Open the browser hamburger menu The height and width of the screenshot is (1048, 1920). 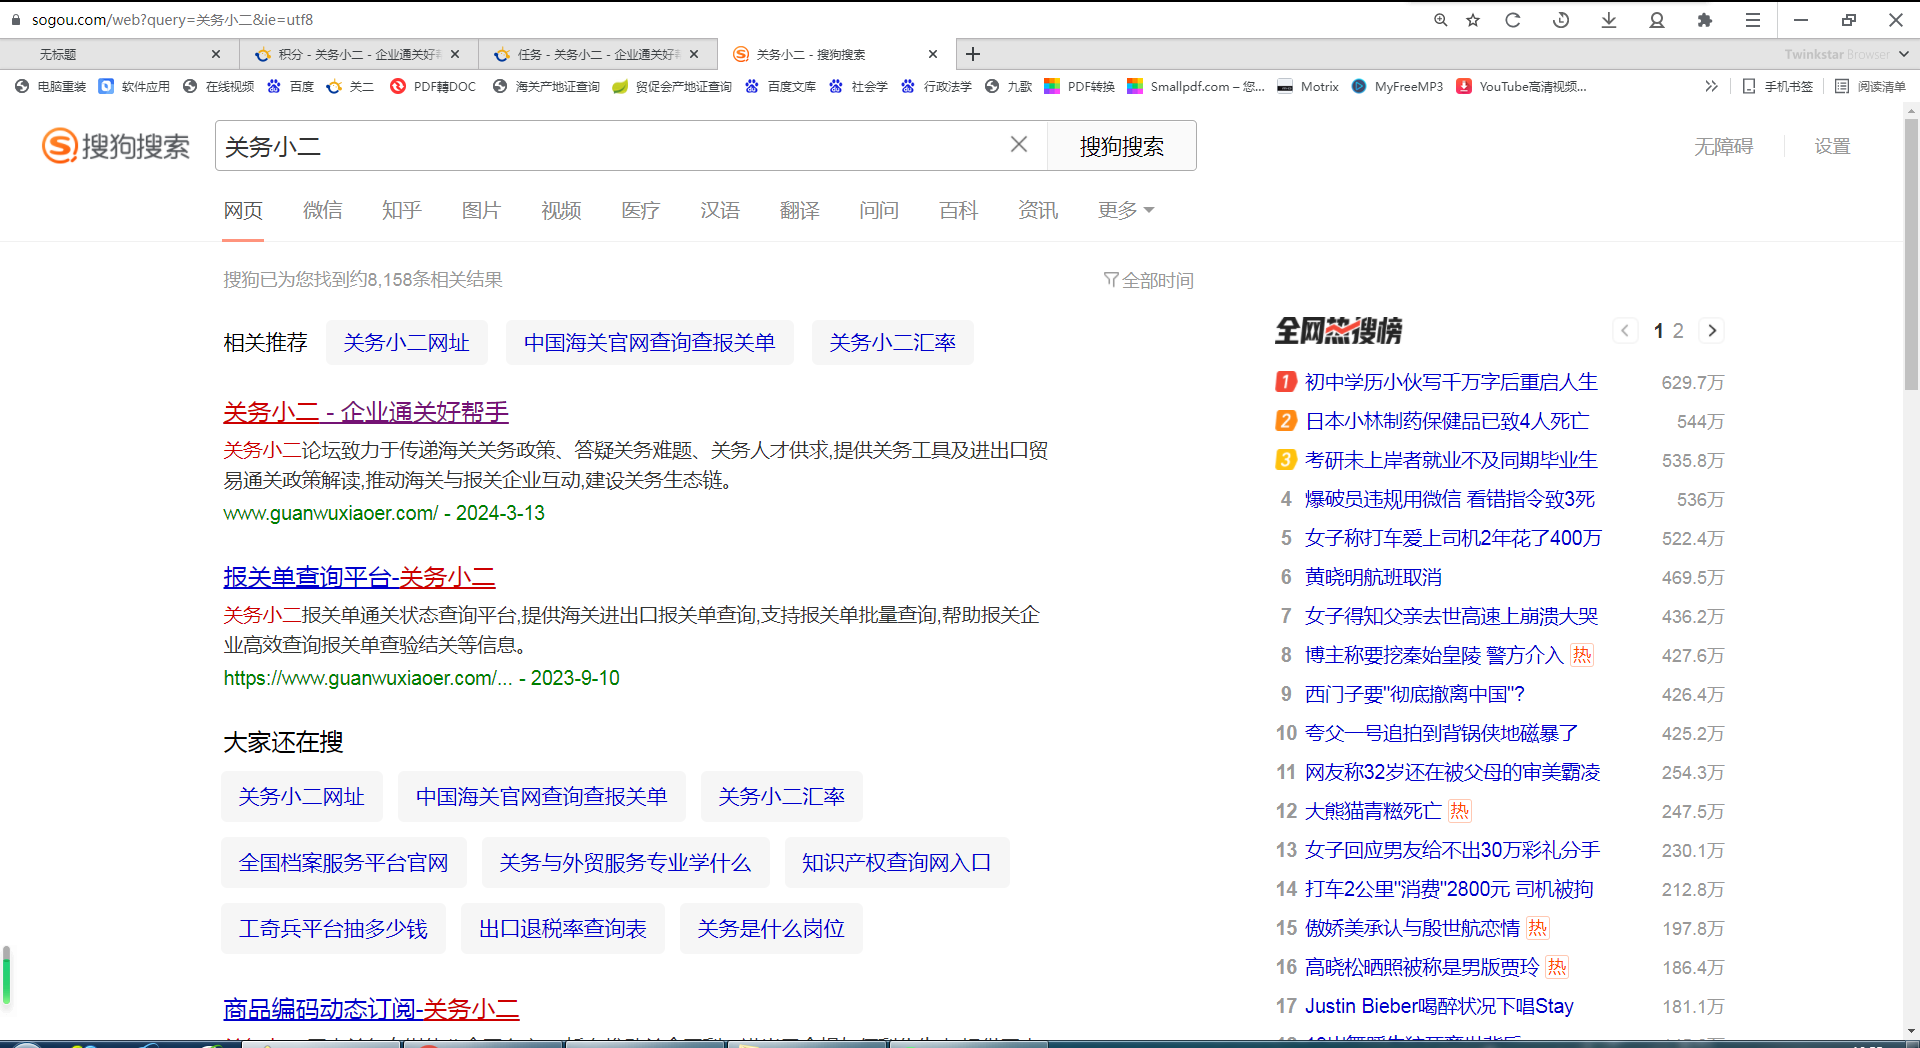[1753, 20]
